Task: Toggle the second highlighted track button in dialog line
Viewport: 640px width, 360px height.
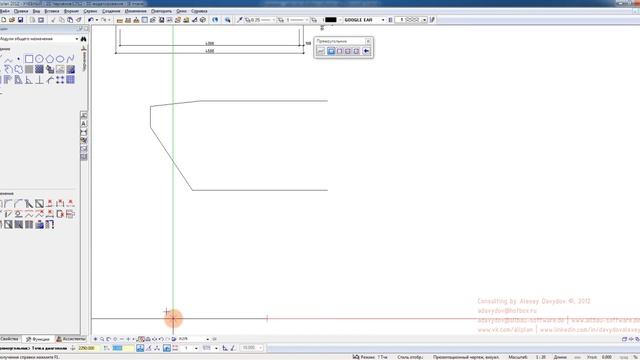Action: tap(167, 348)
